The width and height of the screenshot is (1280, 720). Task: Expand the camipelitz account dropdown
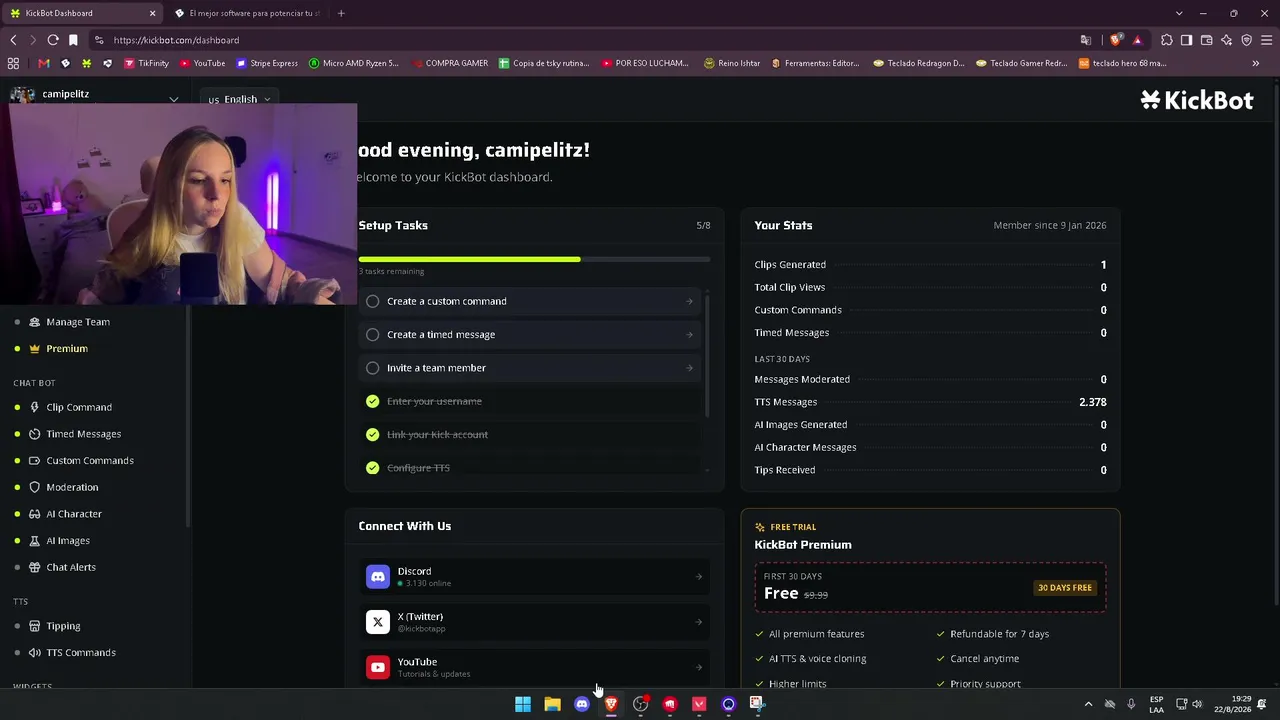[174, 99]
